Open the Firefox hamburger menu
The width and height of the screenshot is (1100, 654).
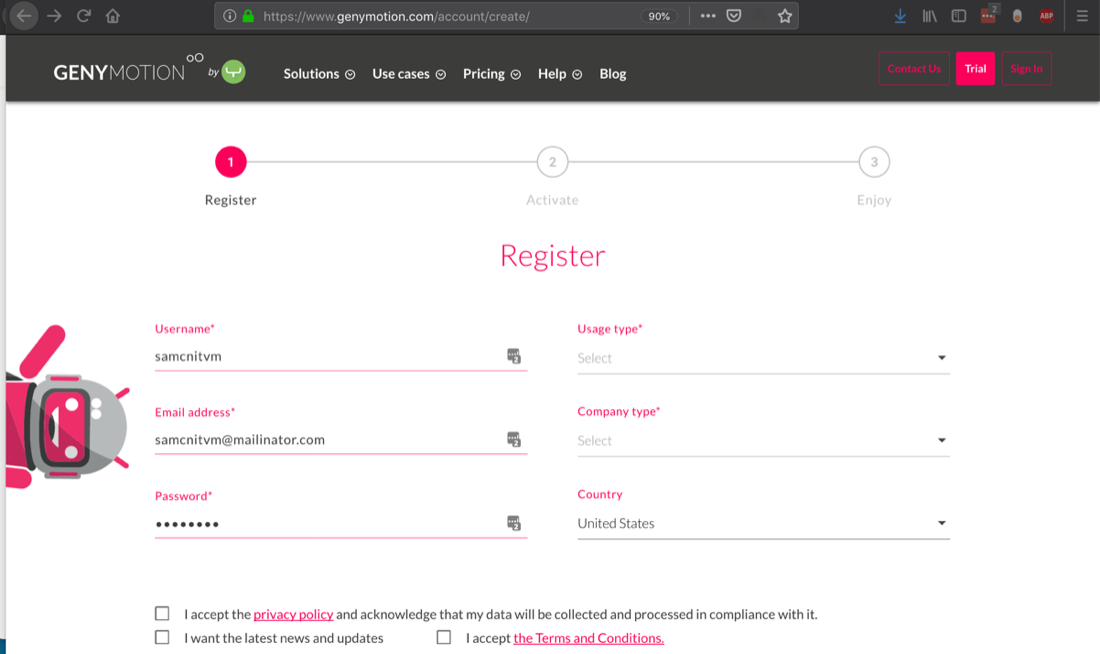click(x=1082, y=16)
